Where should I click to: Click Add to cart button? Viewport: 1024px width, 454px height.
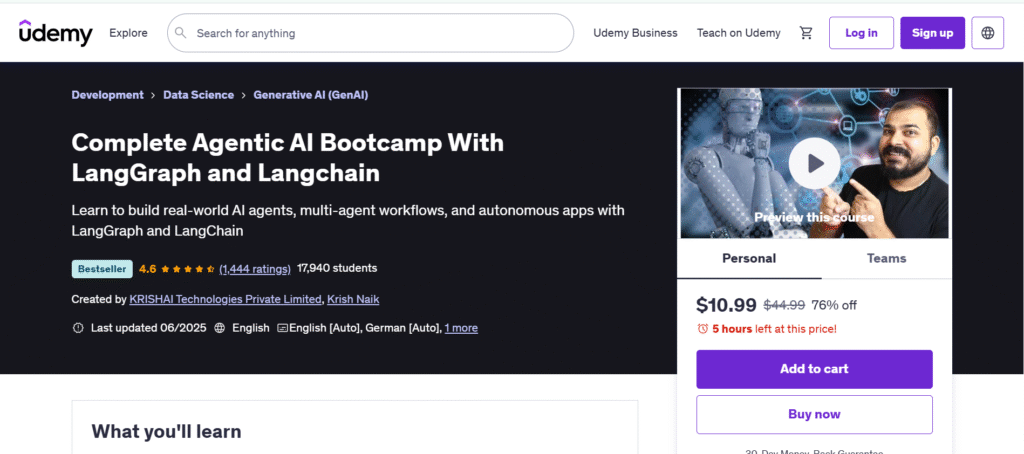click(814, 369)
